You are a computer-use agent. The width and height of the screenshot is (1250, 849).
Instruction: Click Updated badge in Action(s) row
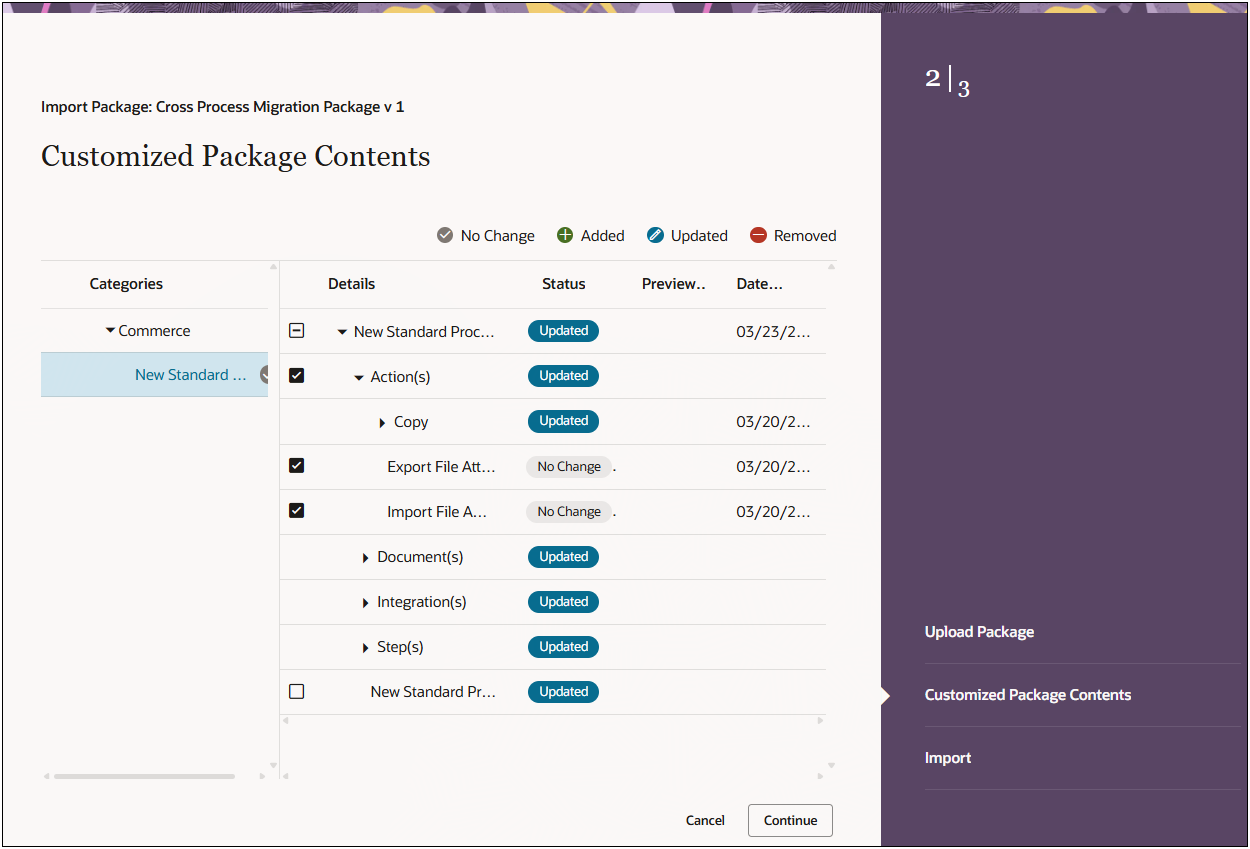point(563,376)
